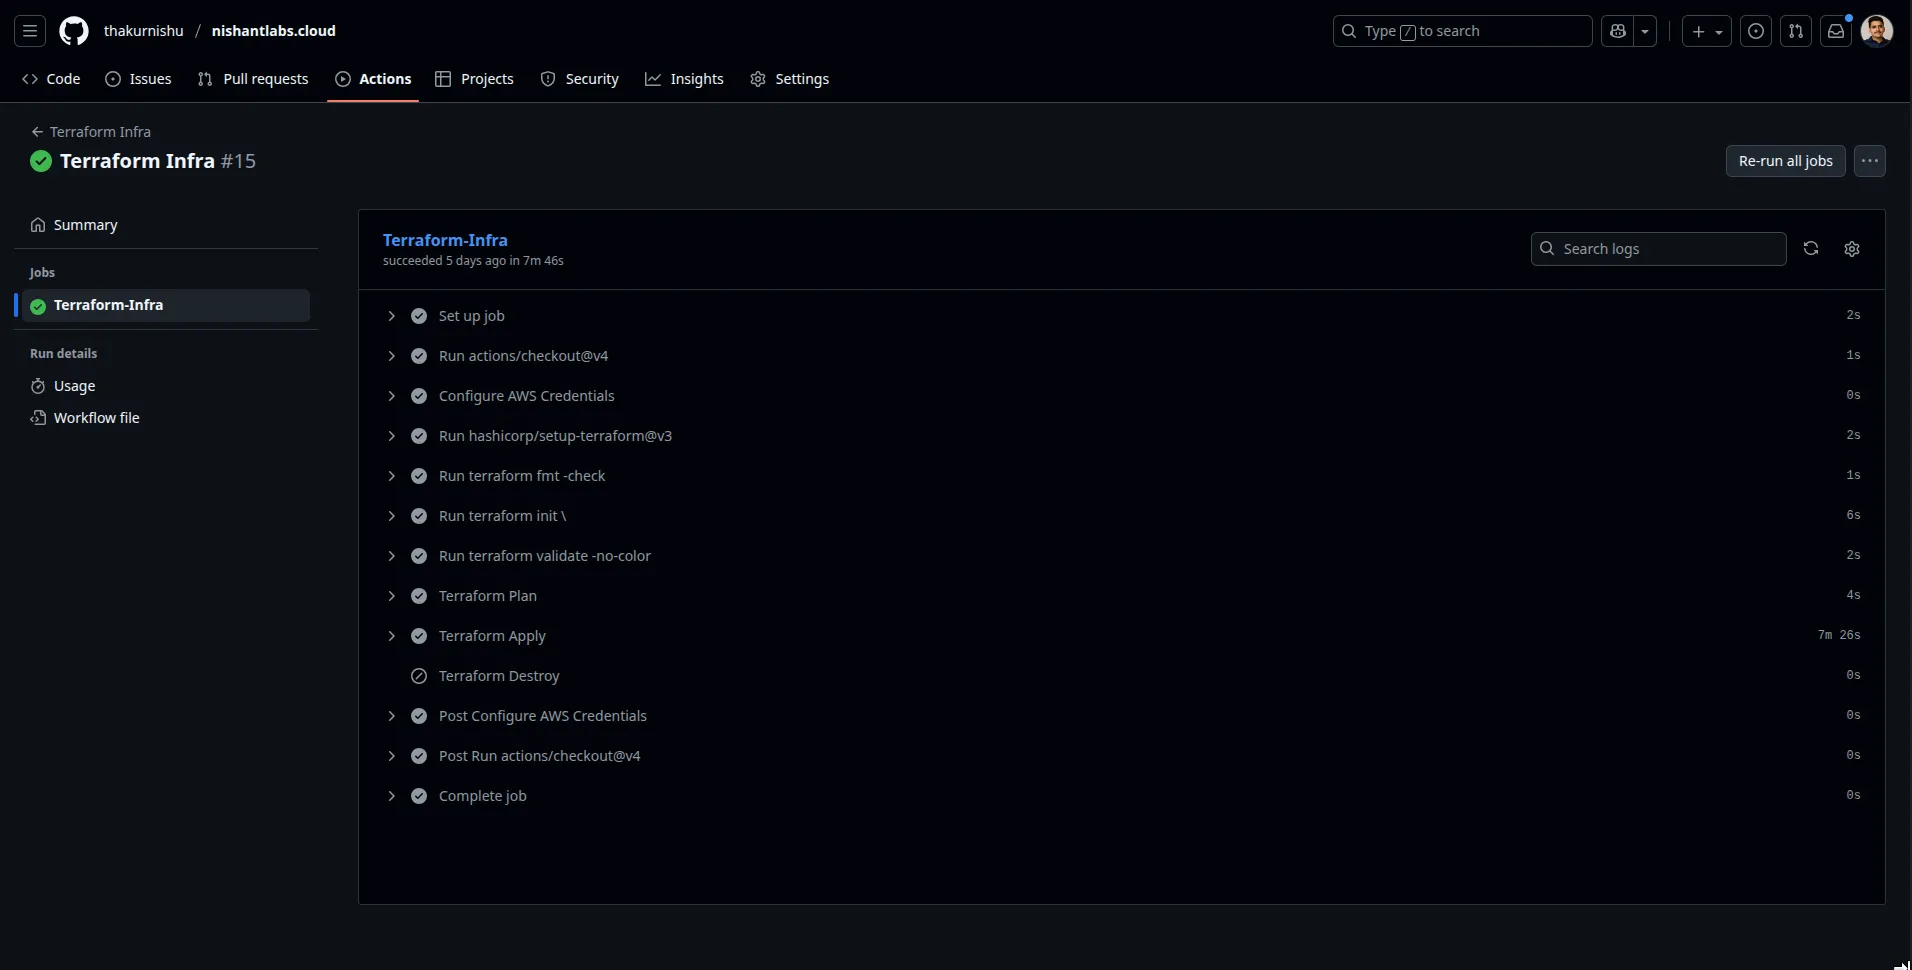The height and width of the screenshot is (970, 1912).
Task: Open the create new plus dropdown
Action: pos(1706,31)
